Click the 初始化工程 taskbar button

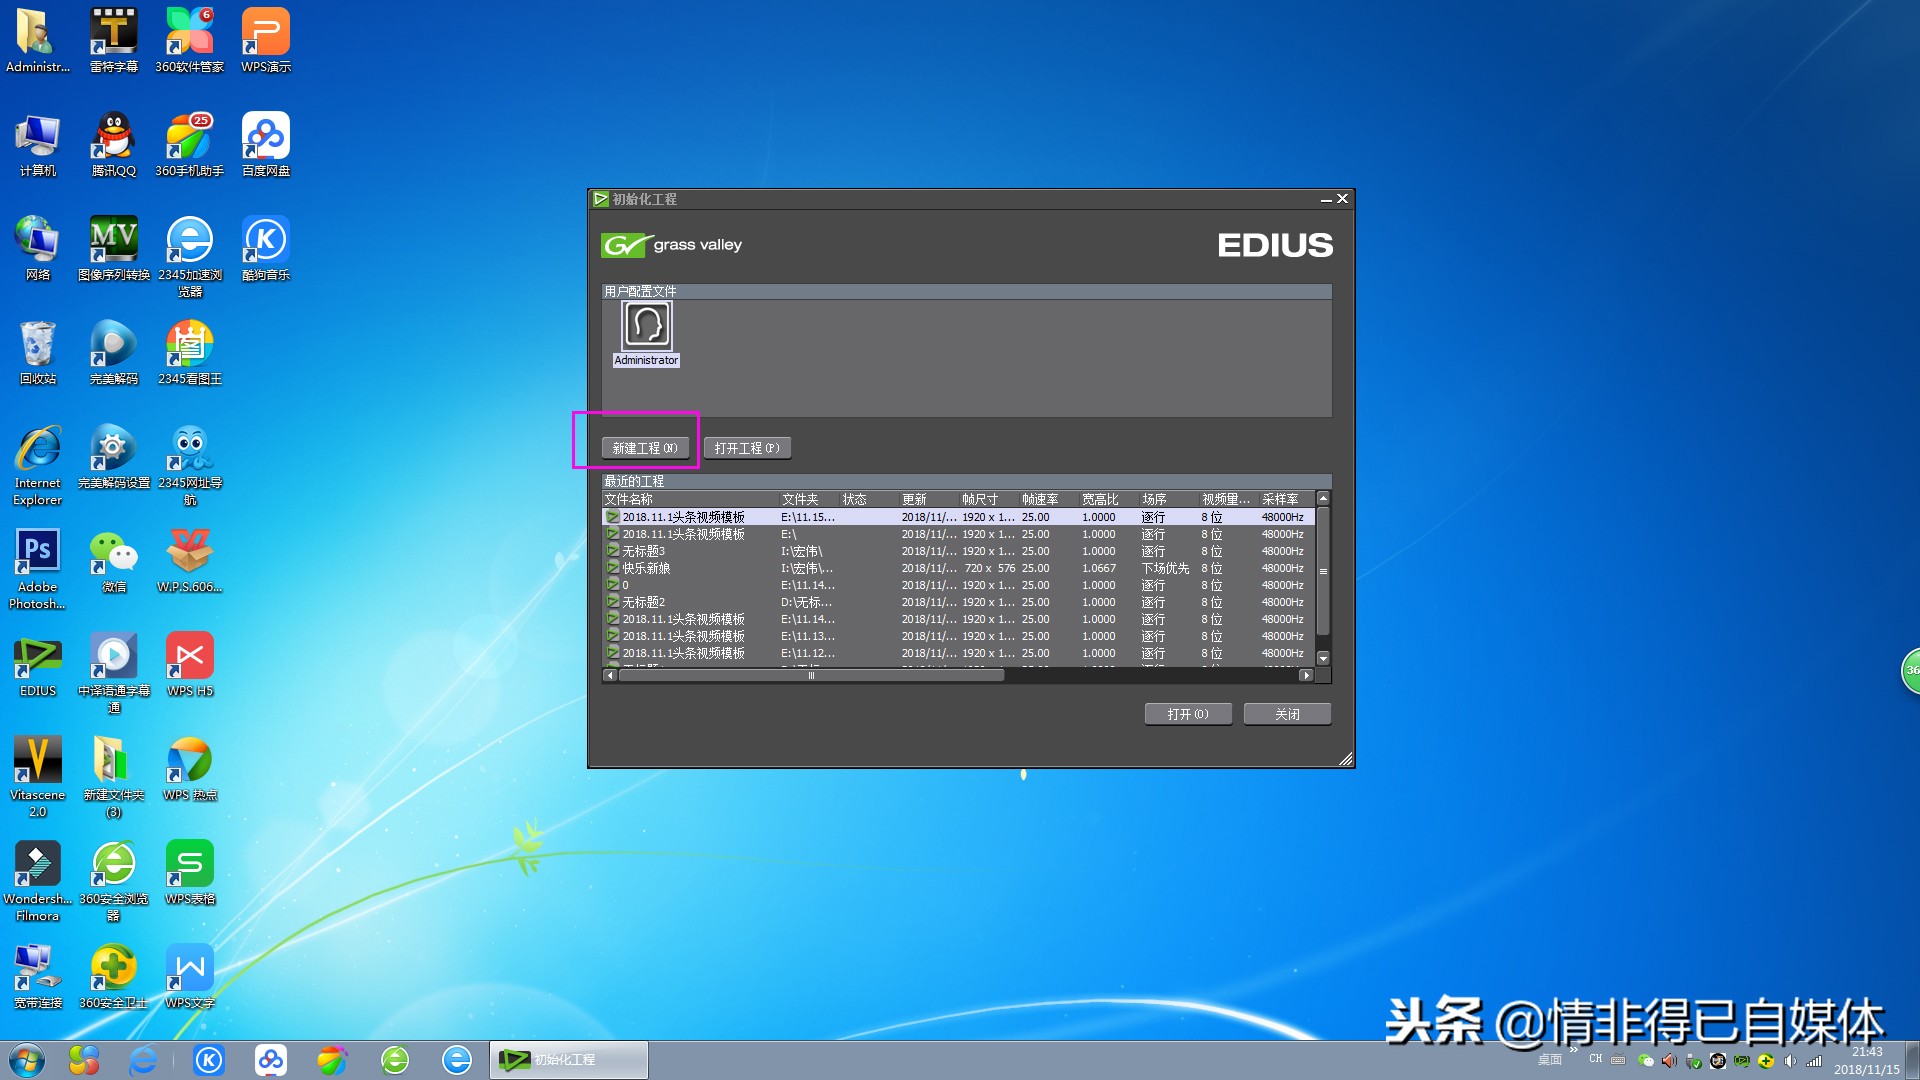[x=569, y=1060]
